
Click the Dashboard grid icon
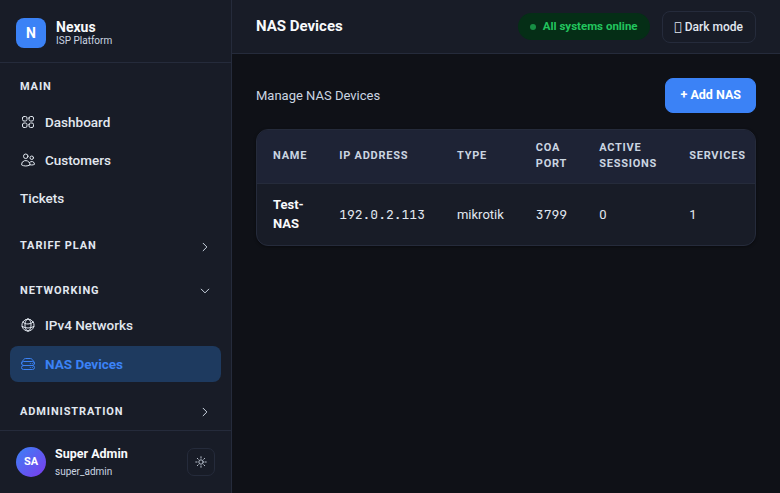(28, 122)
